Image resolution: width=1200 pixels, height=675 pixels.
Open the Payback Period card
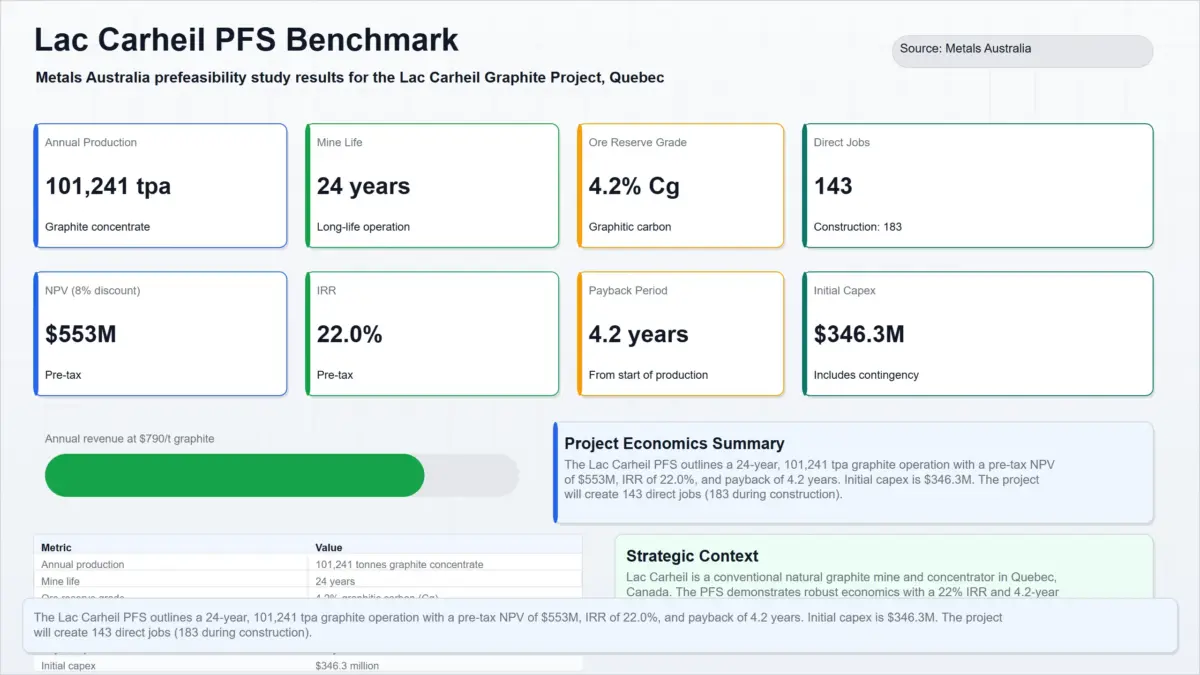point(681,334)
